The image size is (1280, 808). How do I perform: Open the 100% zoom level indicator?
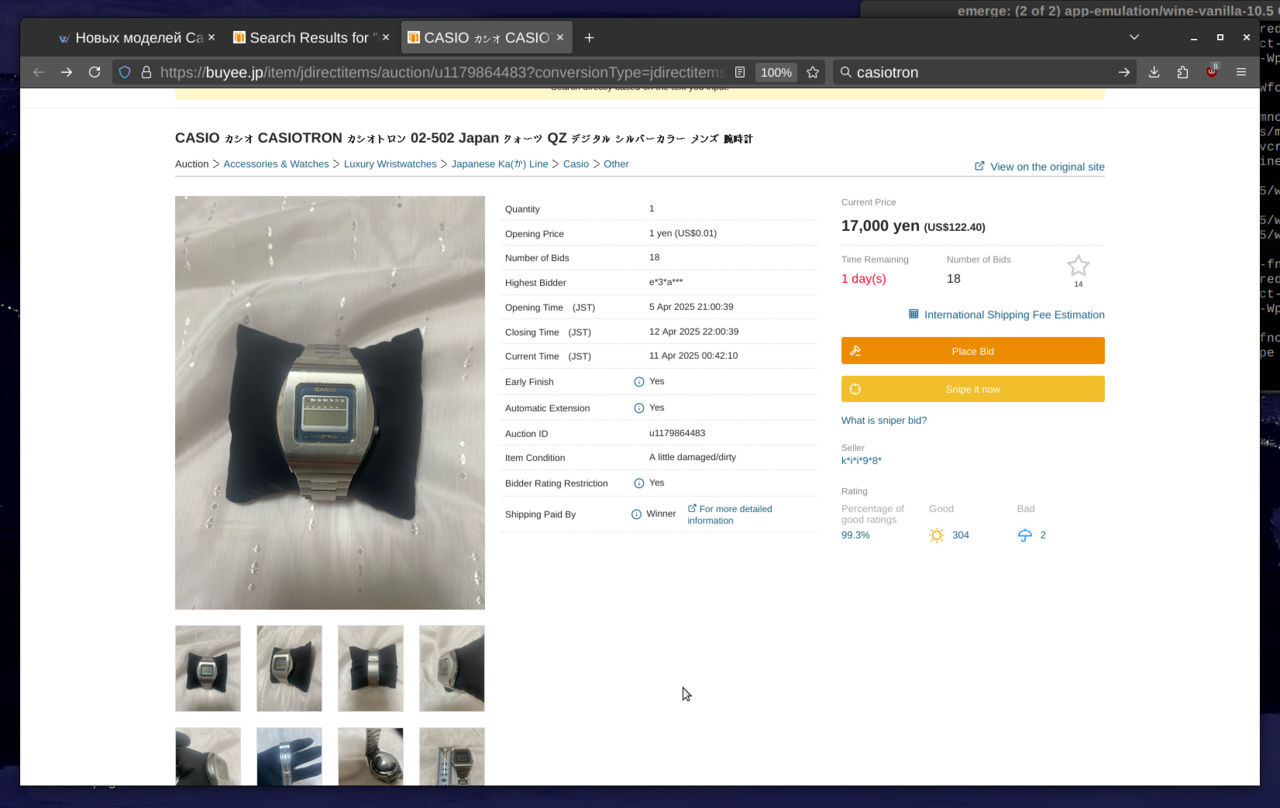(776, 72)
